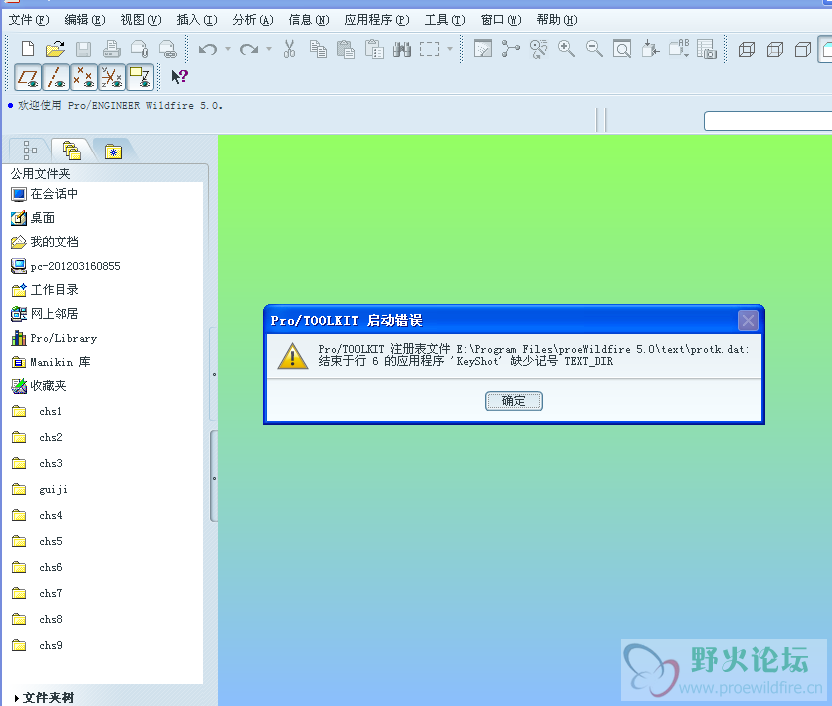Click the Copy icon

[318, 49]
